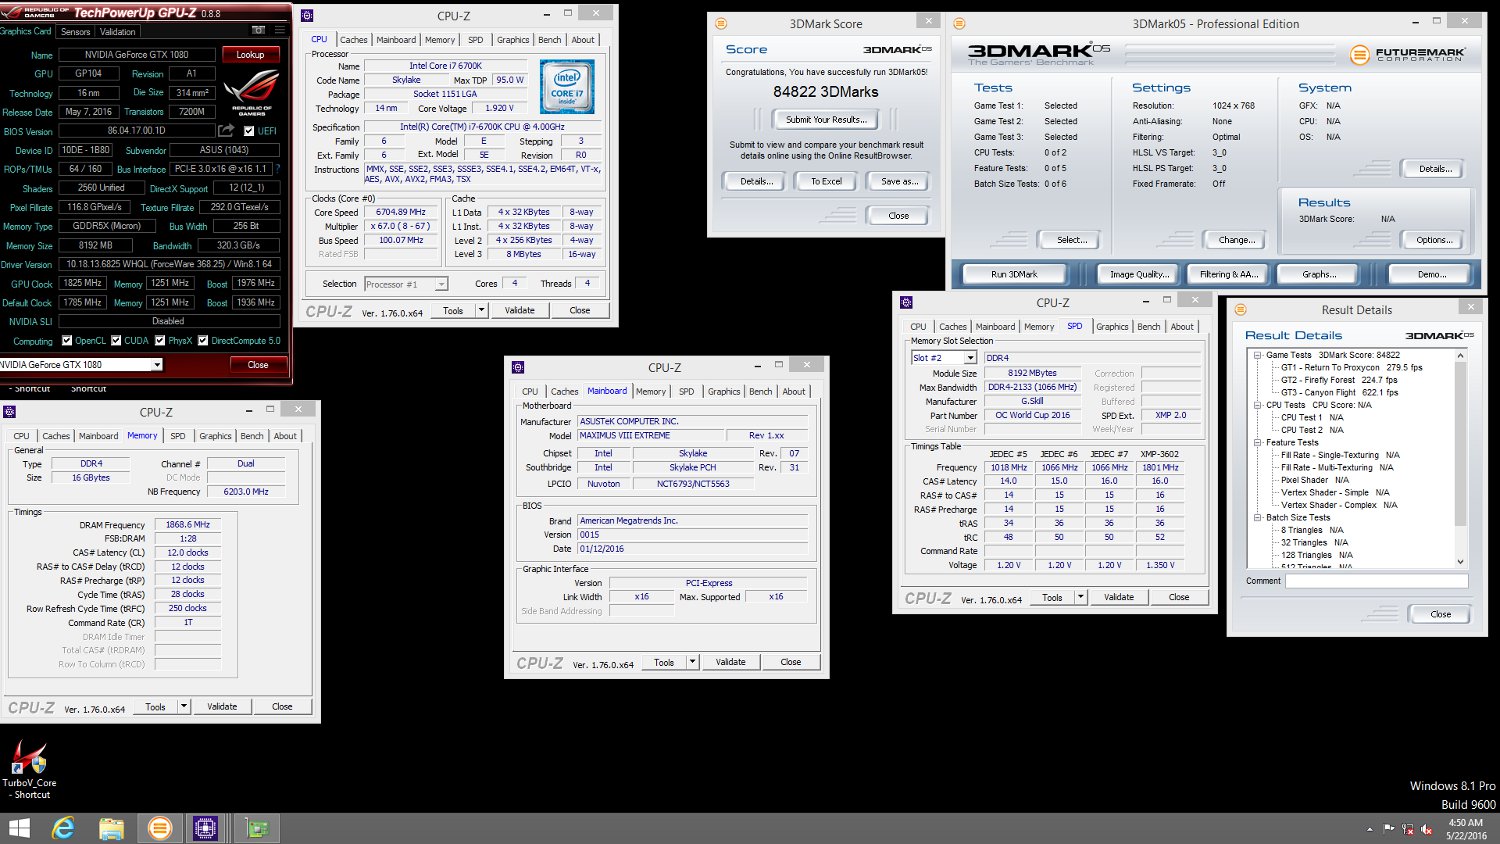This screenshot has height=844, width=1500.
Task: Select GT3 - Canyon Flight row
Action: [1340, 392]
